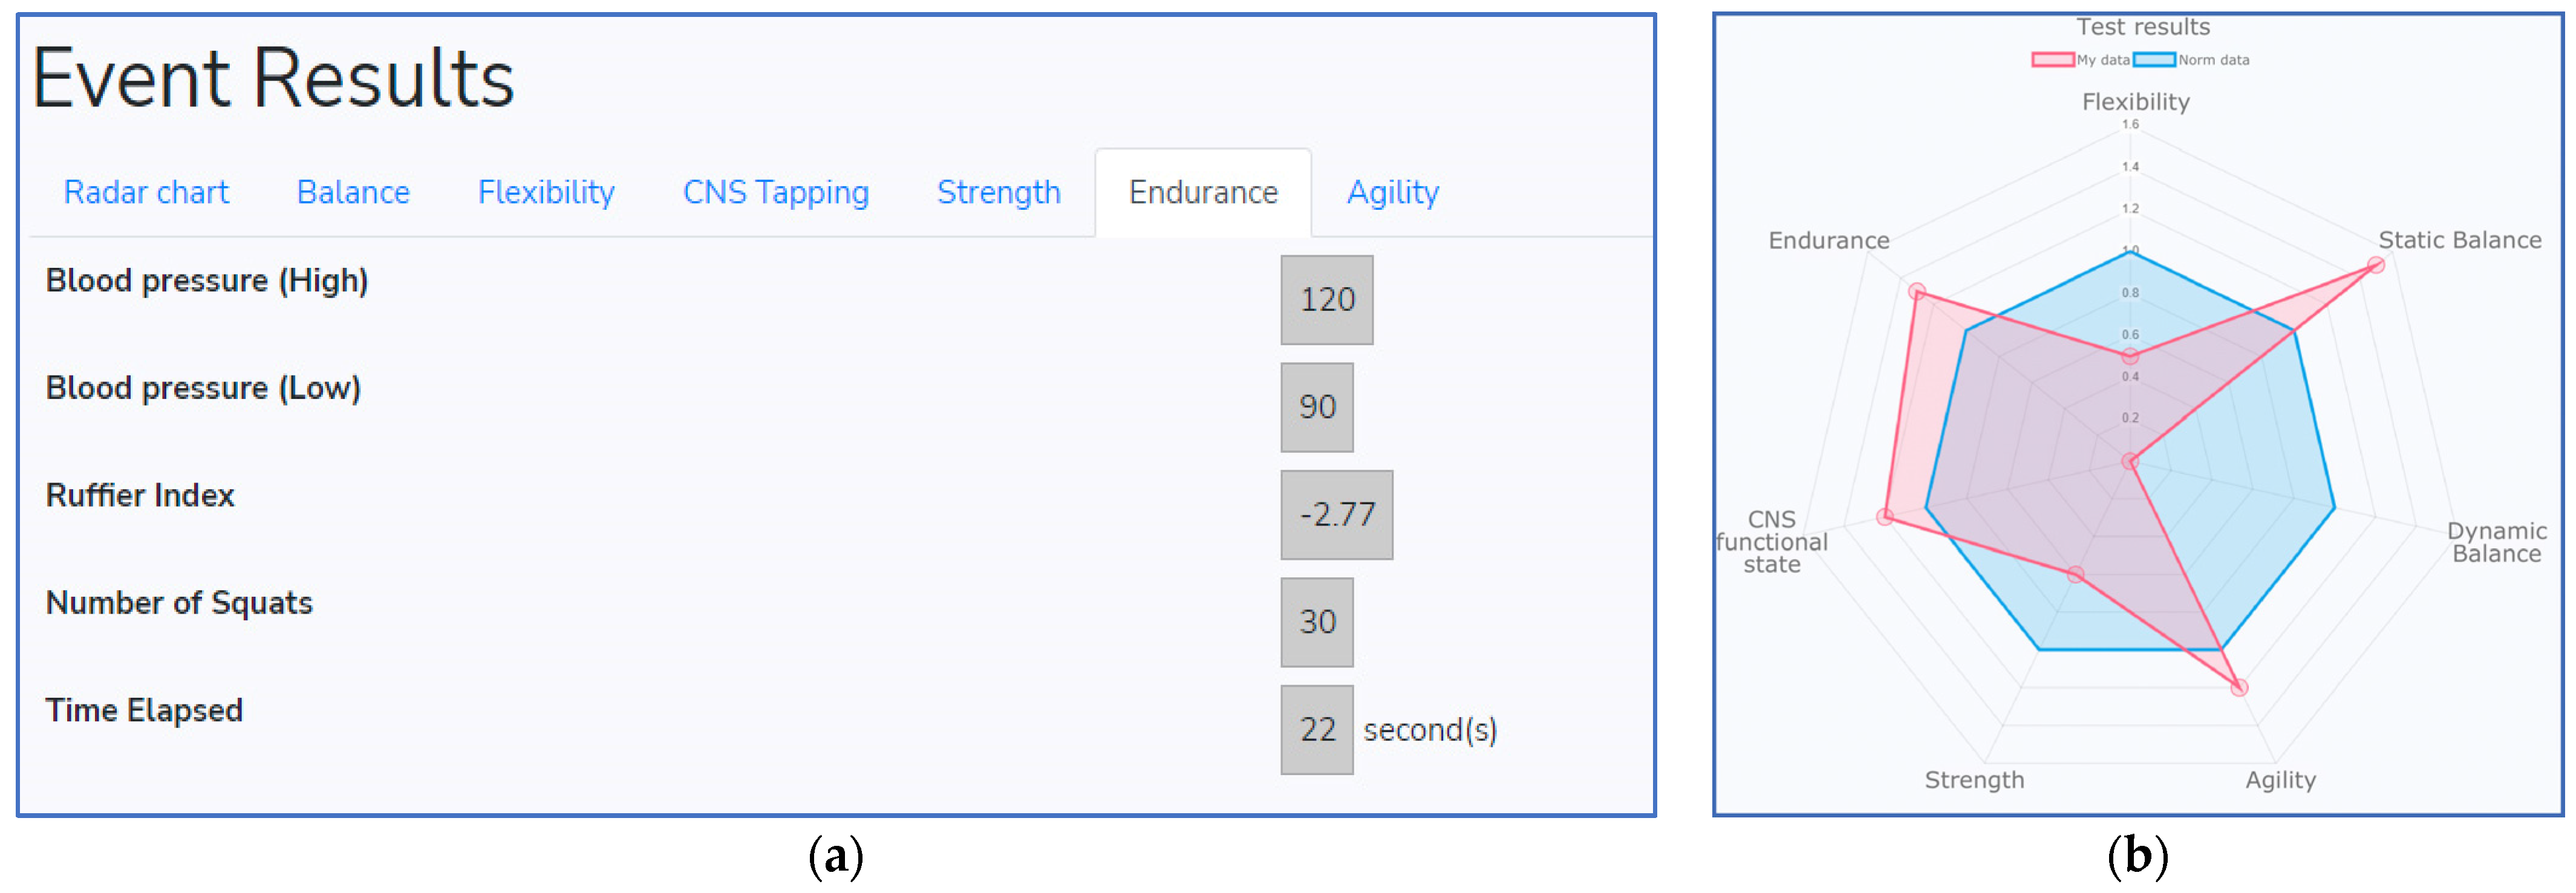The image size is (2576, 893).
Task: Click the Number of Squats field
Action: [x=1316, y=622]
